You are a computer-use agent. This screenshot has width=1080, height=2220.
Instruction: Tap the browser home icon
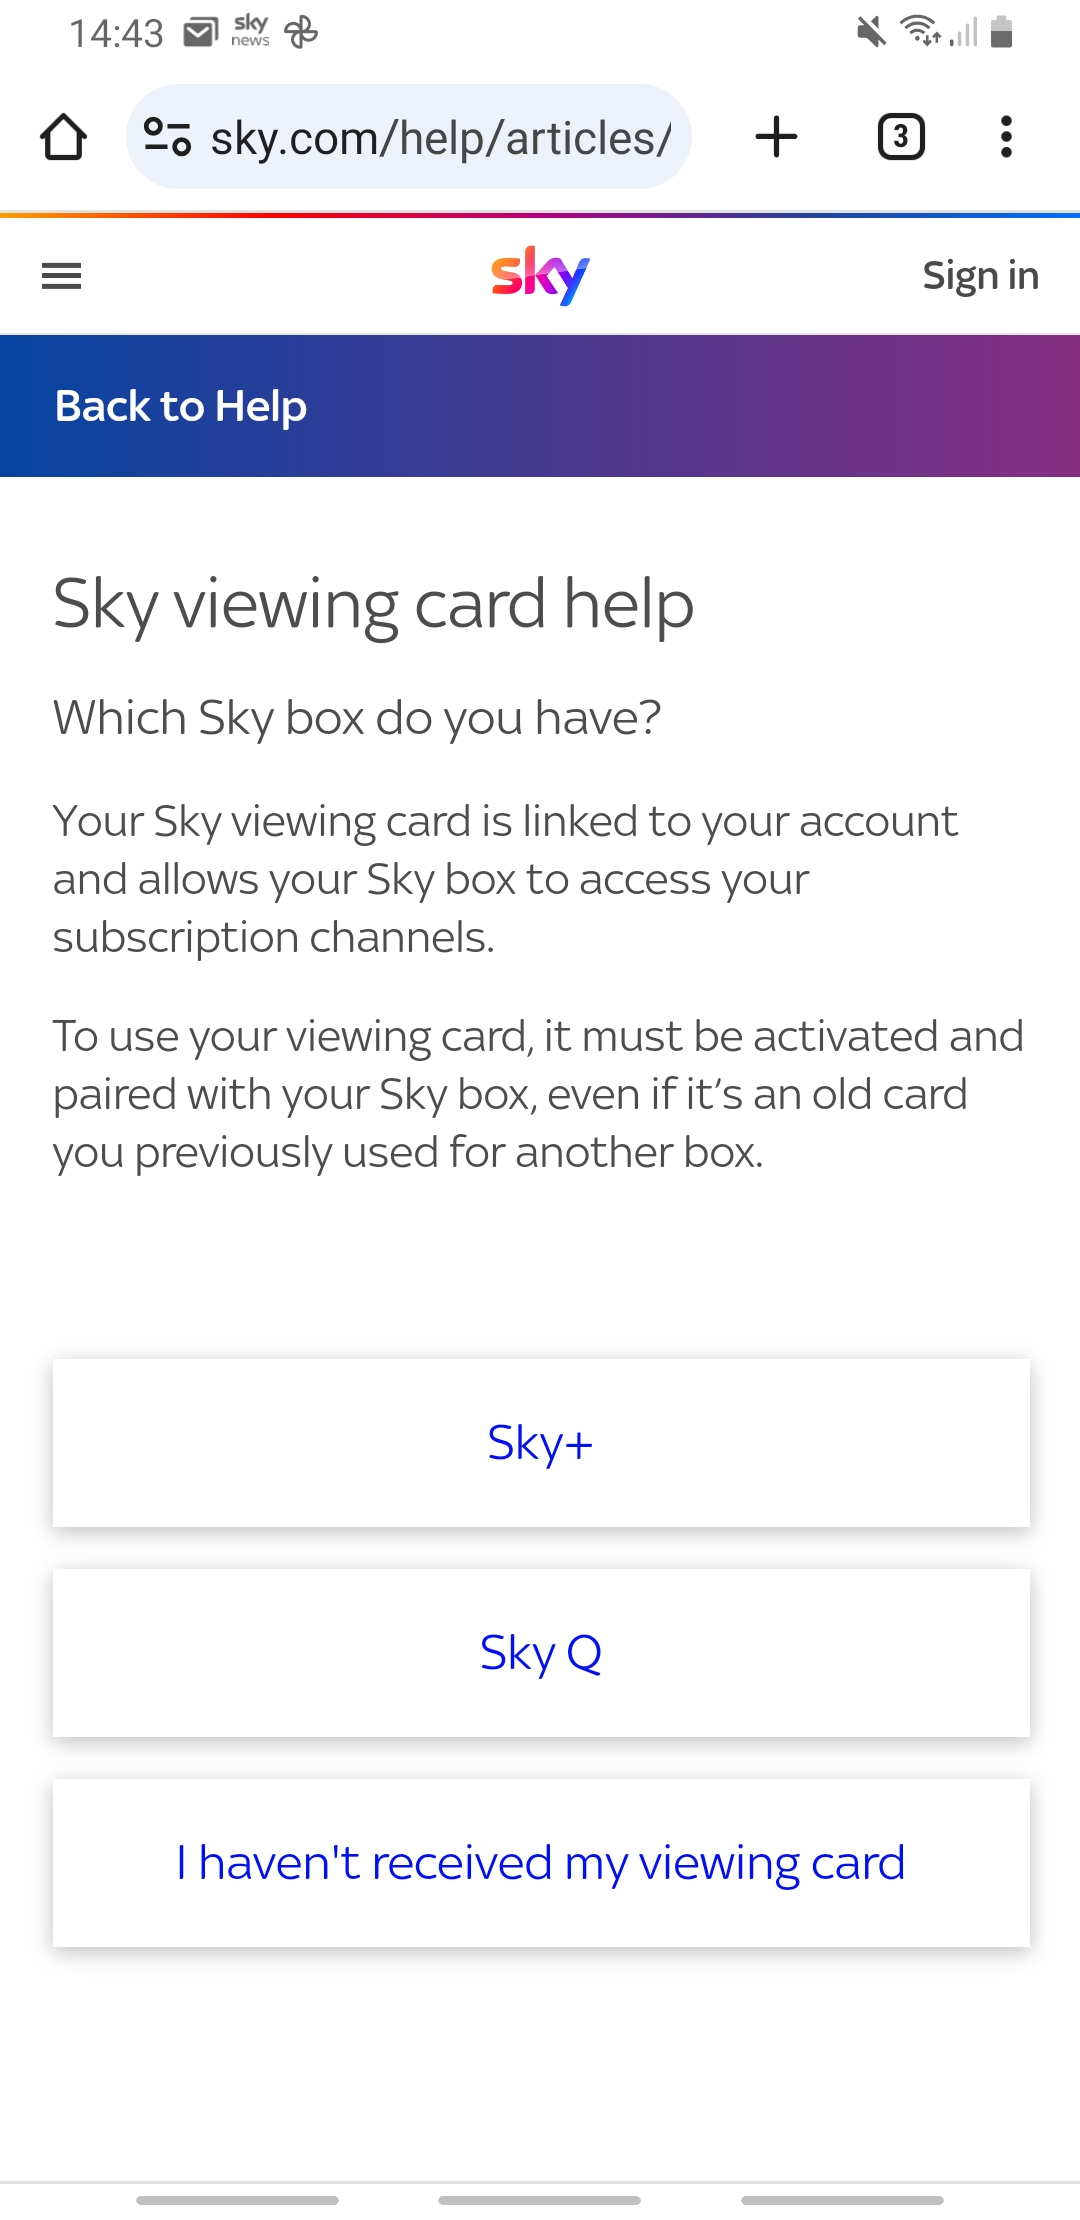coord(63,137)
